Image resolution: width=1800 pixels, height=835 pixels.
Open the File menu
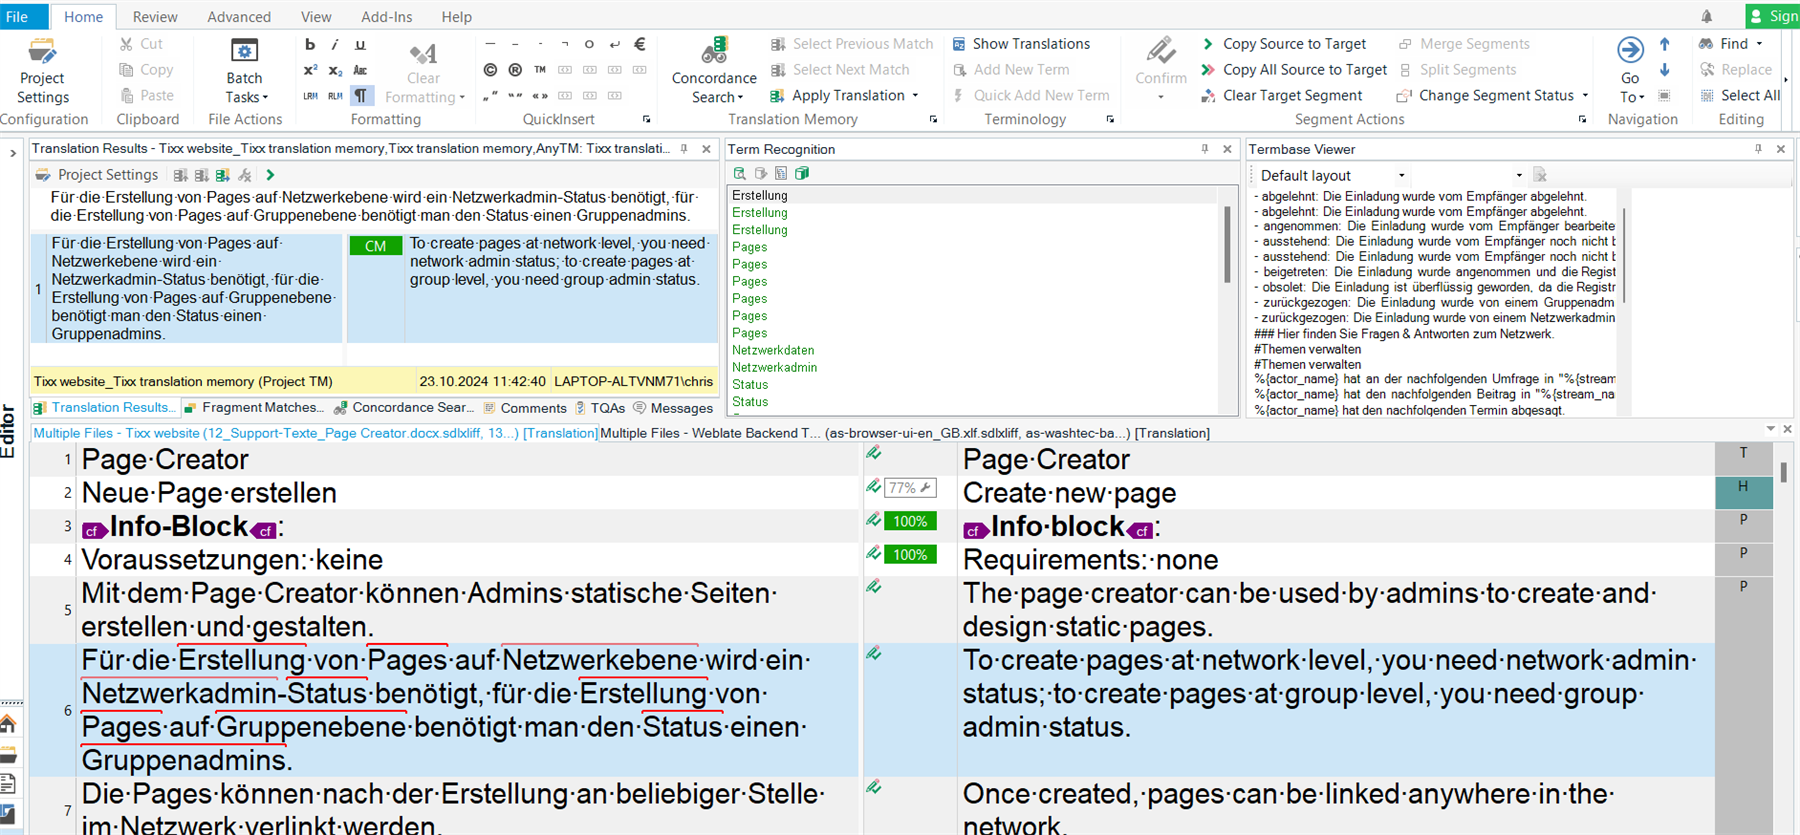click(x=18, y=16)
